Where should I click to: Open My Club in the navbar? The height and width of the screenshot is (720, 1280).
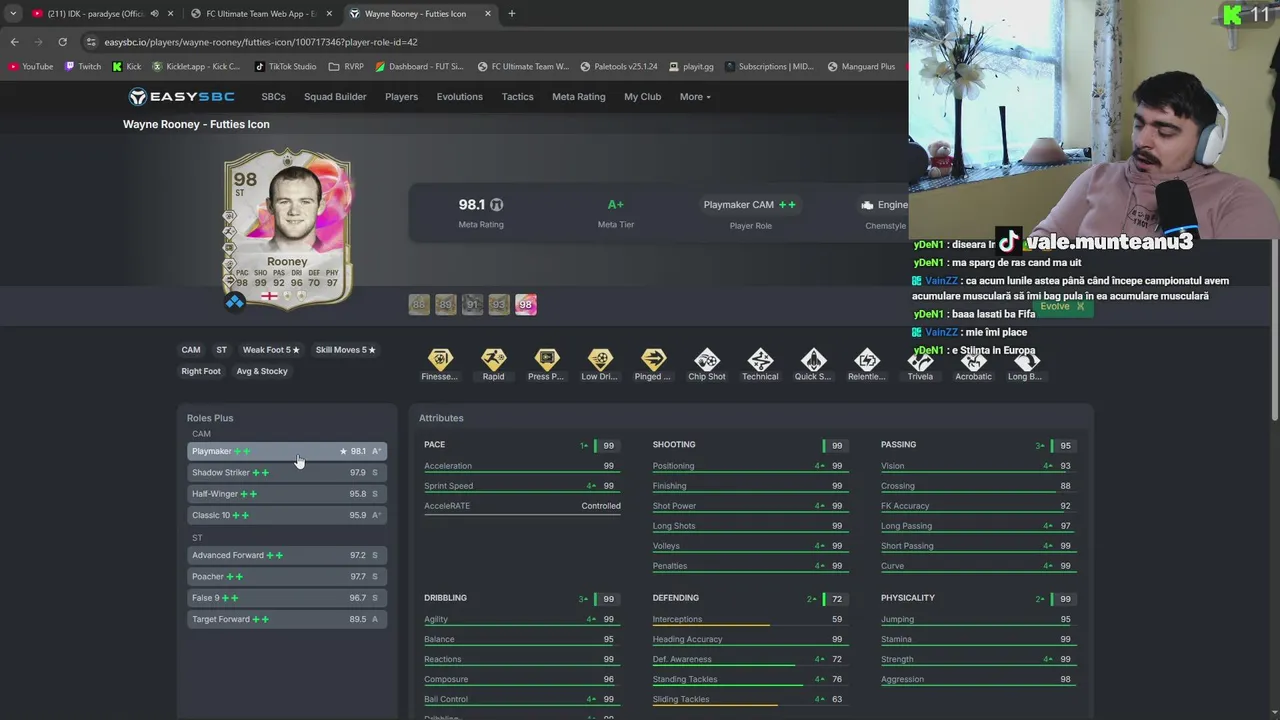click(x=642, y=97)
